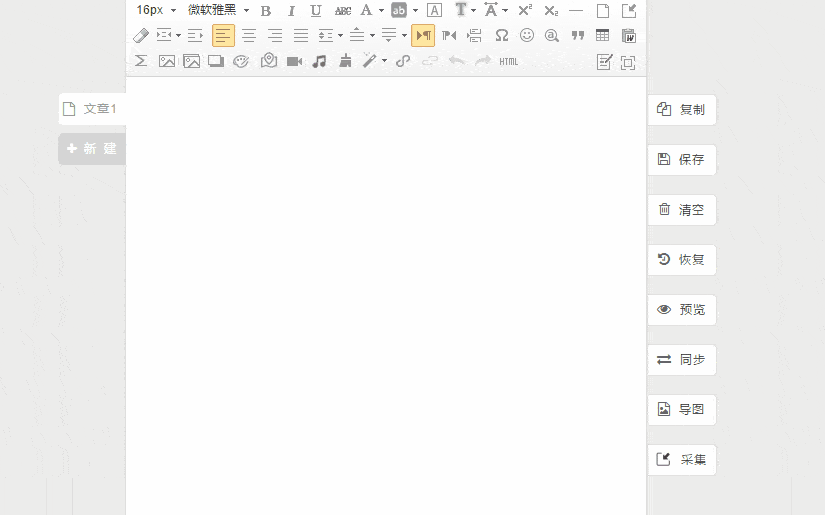825x515 pixels.
Task: Toggle bold formatting
Action: [x=266, y=10]
